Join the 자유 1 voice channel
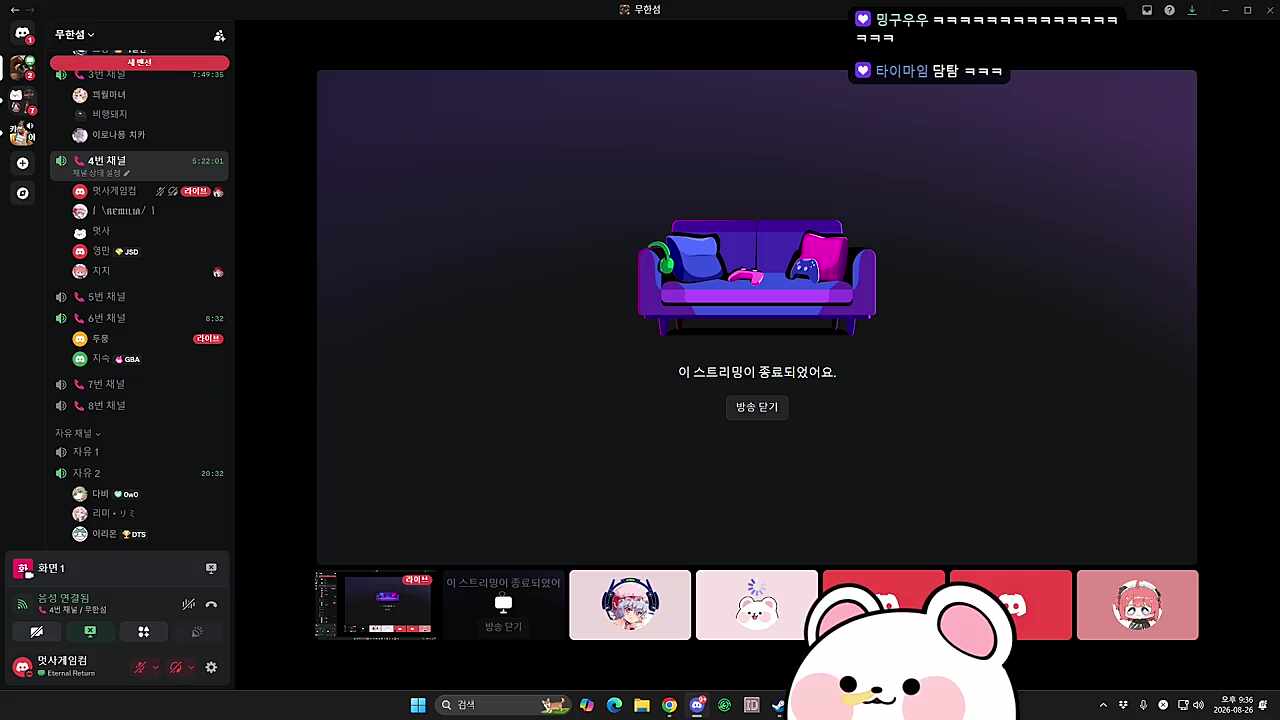This screenshot has width=1280, height=720. pyautogui.click(x=139, y=452)
